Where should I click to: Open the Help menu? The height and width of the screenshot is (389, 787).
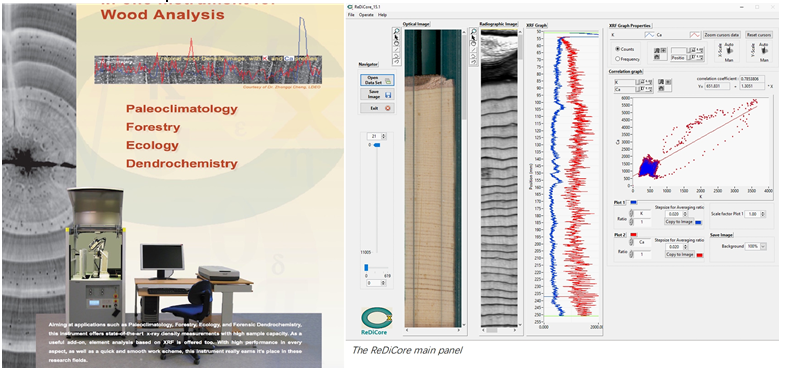pyautogui.click(x=382, y=15)
